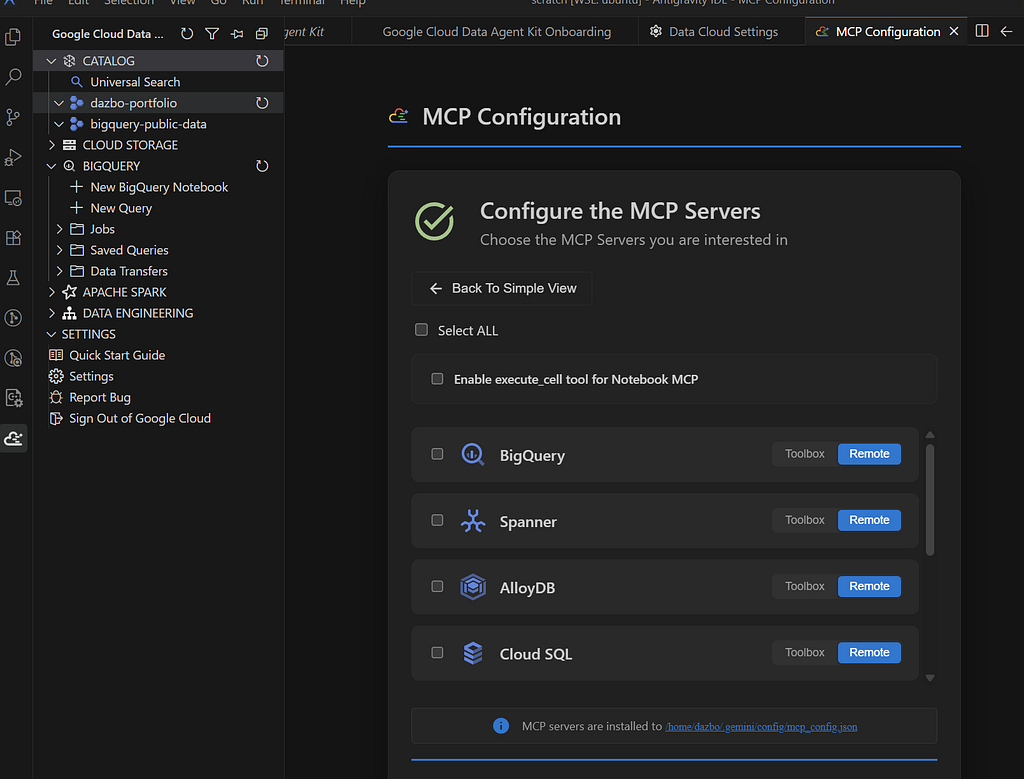1024x779 pixels.
Task: Check the AlloyDB server checkbox
Action: tap(437, 586)
